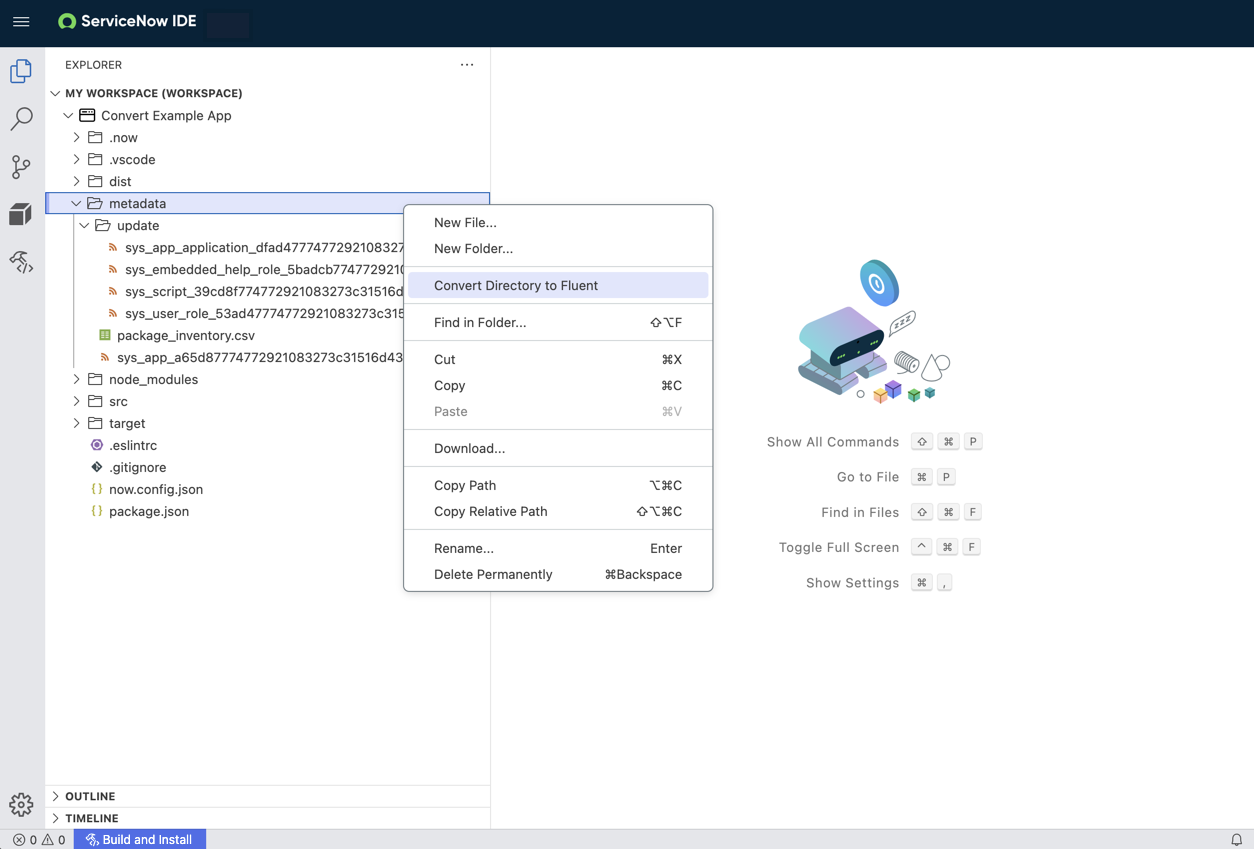
Task: Open now.config.json
Action: click(x=156, y=489)
